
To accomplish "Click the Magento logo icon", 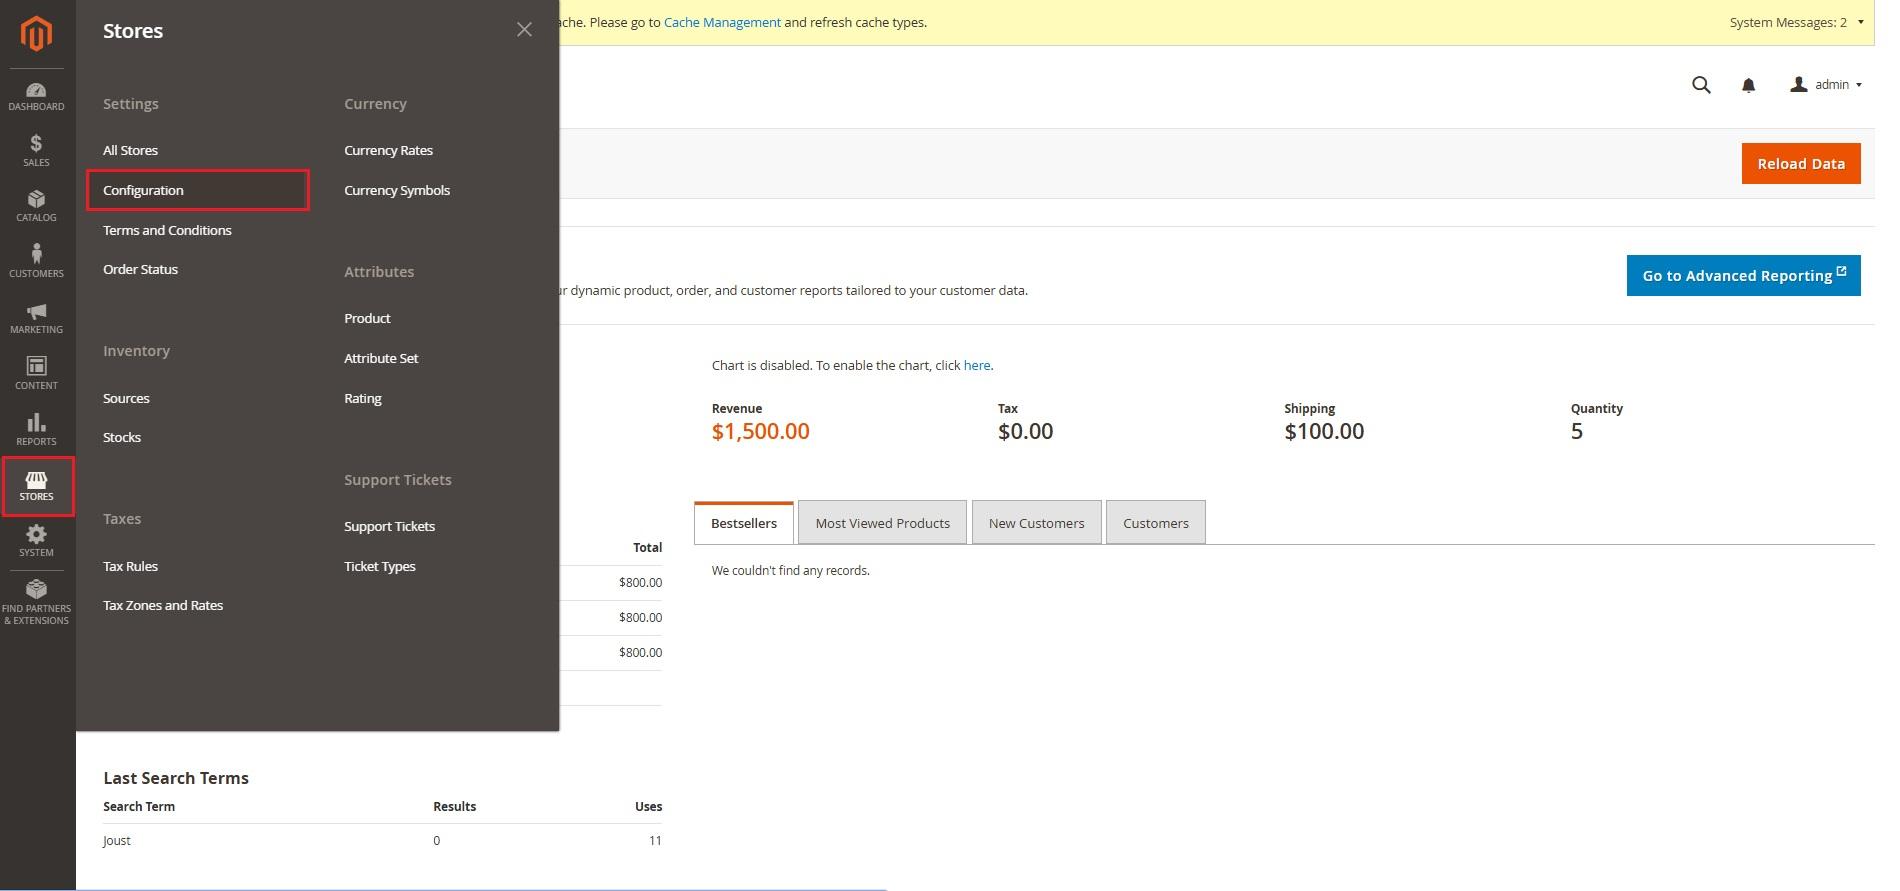I will click(x=37, y=33).
